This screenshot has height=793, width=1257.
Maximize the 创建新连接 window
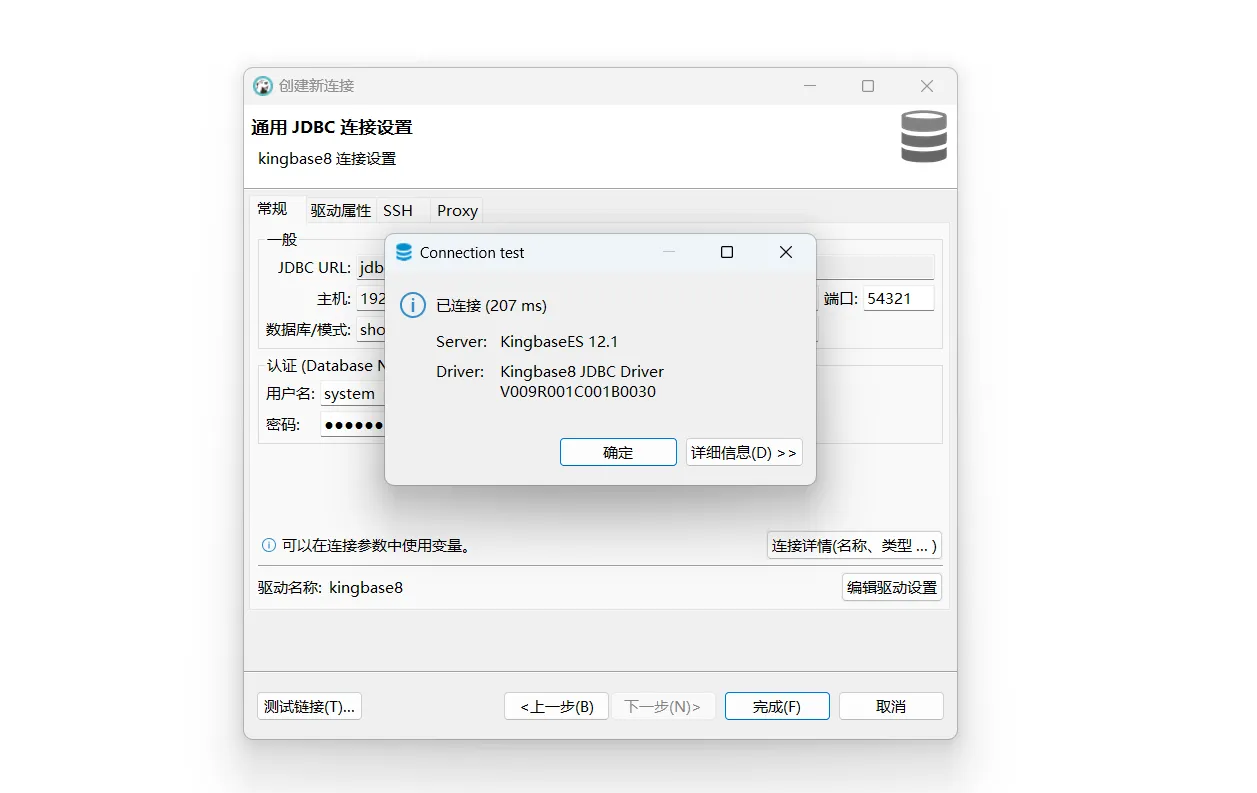pyautogui.click(x=868, y=86)
